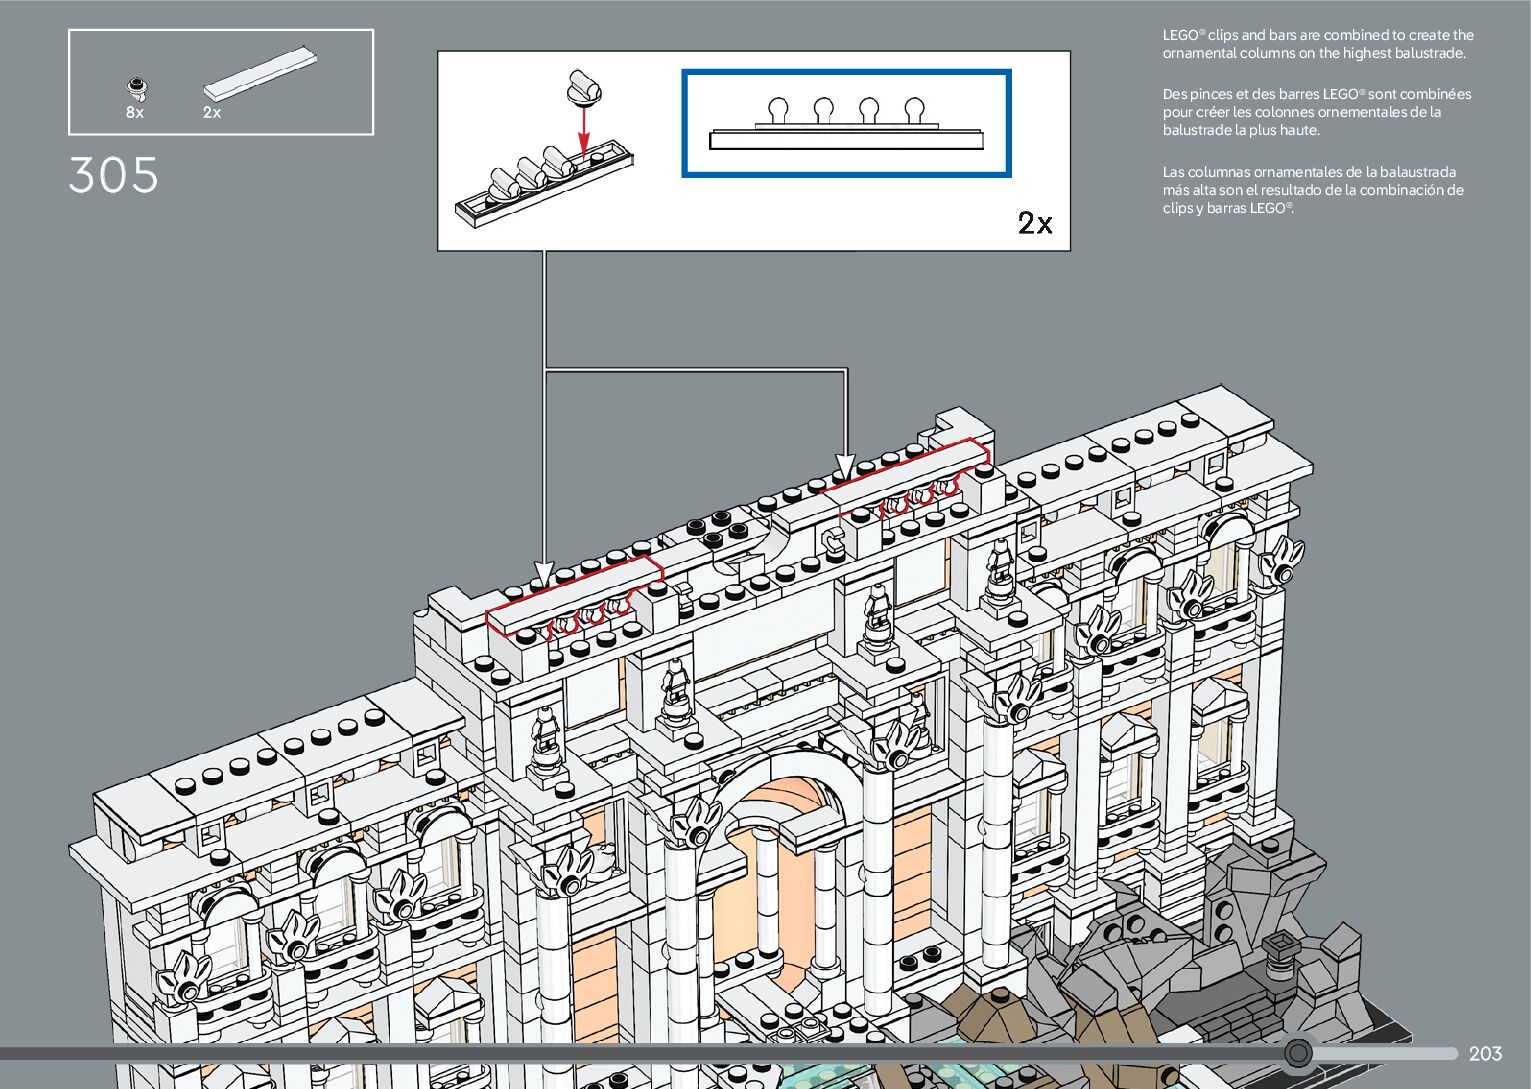1531x1089 pixels.
Task: Click the step number 305
Action: pos(114,176)
